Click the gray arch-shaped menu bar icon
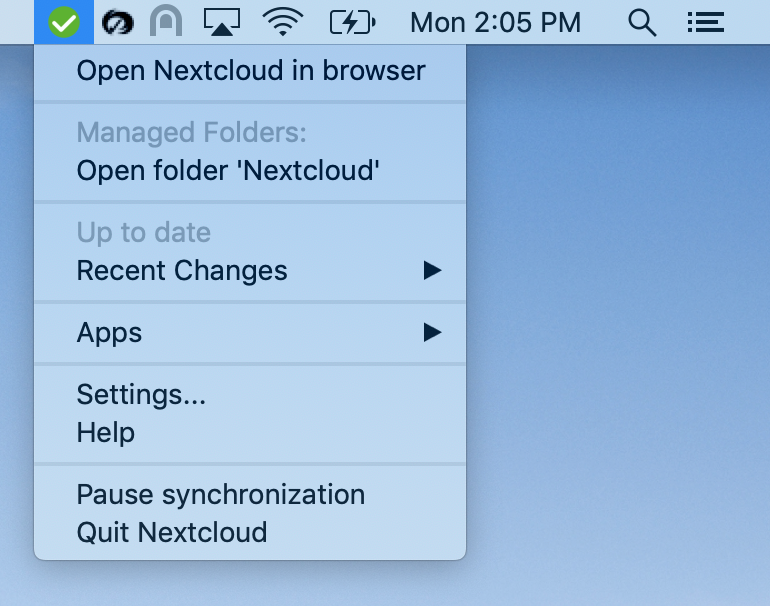The width and height of the screenshot is (770, 606). pos(166,22)
